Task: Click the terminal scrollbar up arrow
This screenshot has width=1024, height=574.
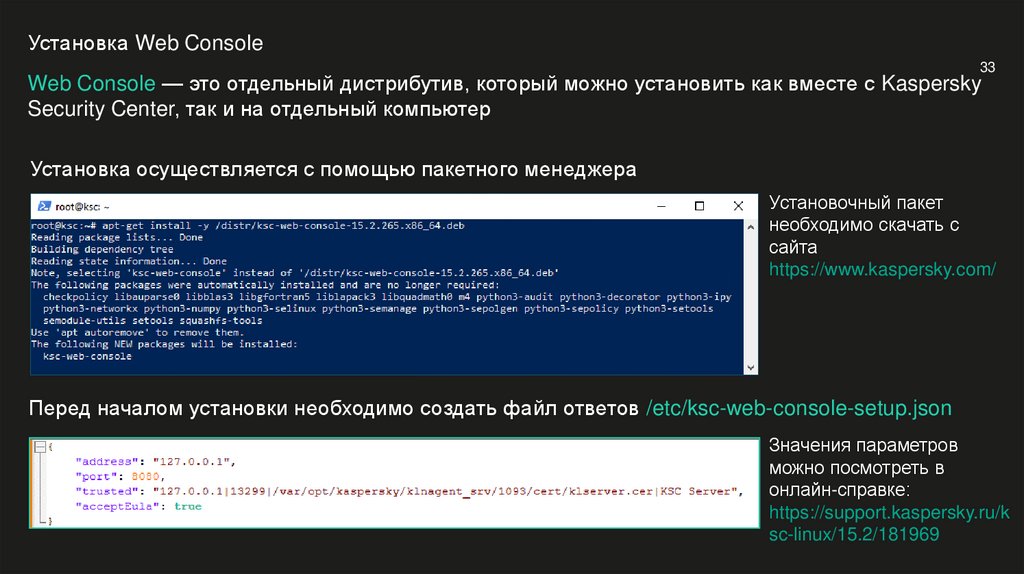Action: tap(750, 227)
